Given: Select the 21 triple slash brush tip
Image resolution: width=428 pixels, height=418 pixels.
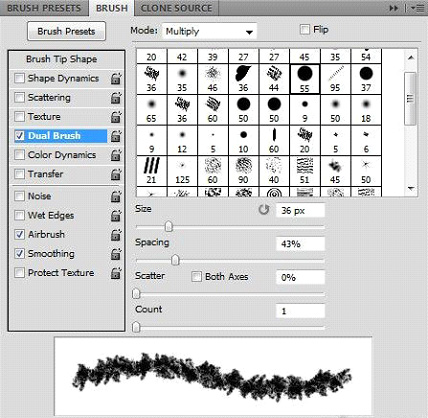Looking at the screenshot, I should (151, 171).
